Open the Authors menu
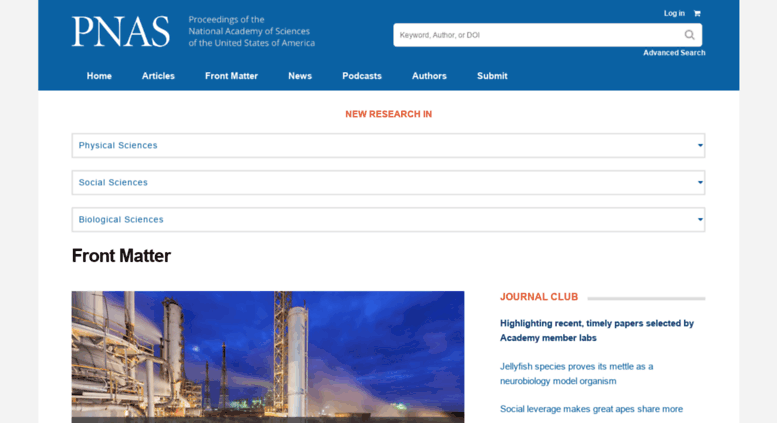Viewport: 777px width, 423px height. pos(429,76)
